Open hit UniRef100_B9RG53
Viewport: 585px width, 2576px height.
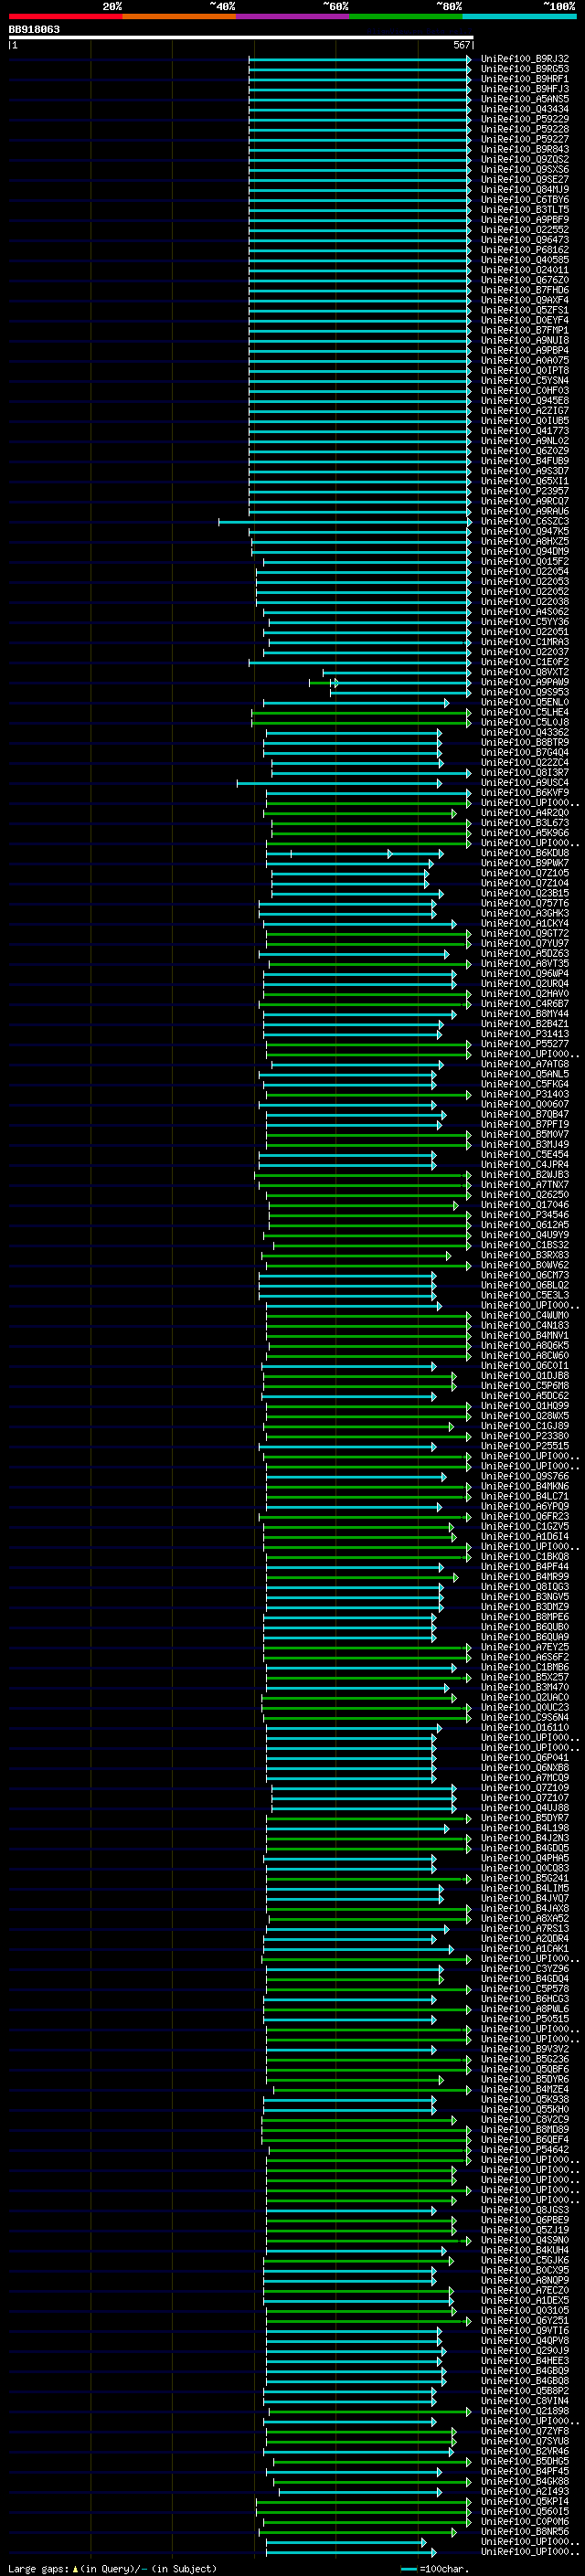(x=525, y=69)
